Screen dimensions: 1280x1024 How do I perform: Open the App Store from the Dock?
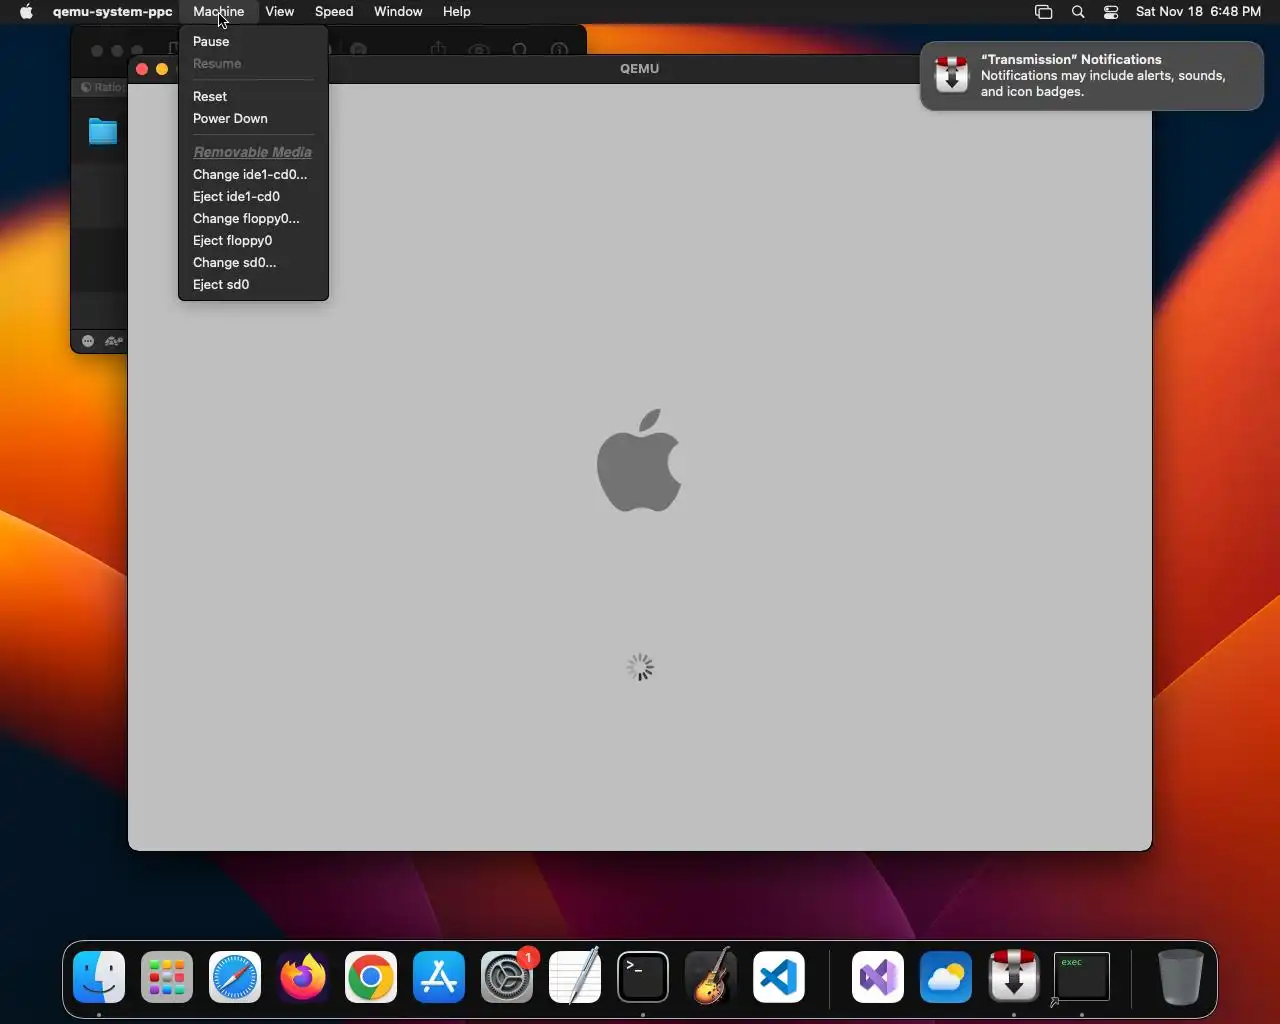coord(439,977)
